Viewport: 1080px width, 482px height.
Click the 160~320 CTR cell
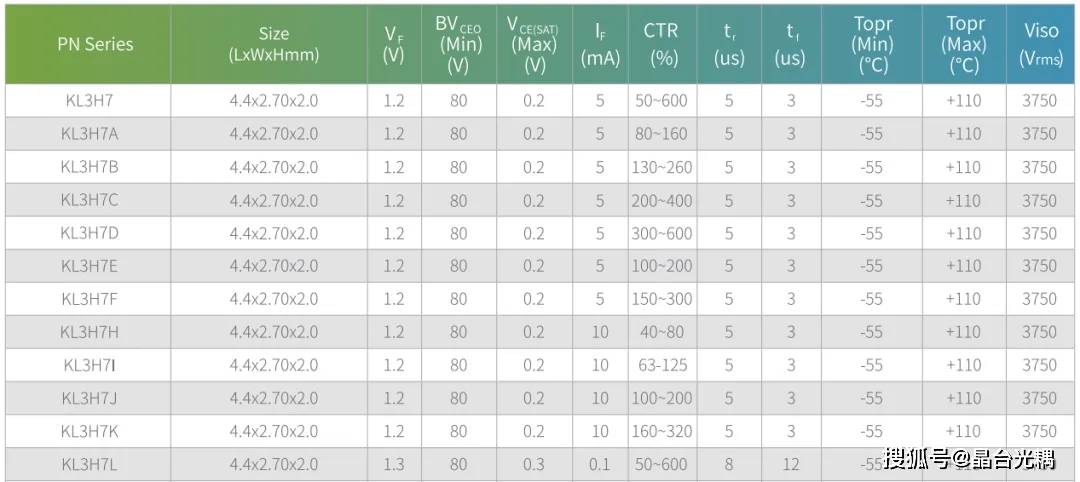click(x=662, y=431)
